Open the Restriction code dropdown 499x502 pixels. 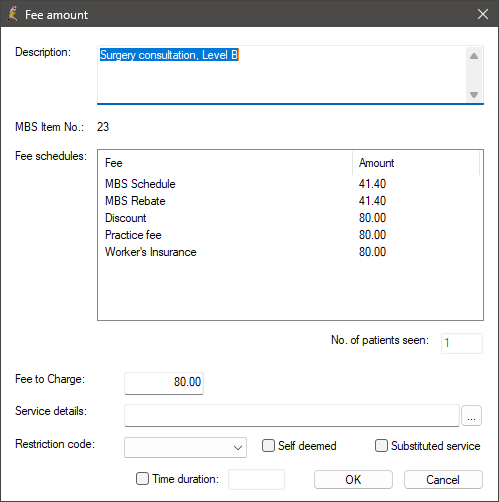click(x=185, y=447)
